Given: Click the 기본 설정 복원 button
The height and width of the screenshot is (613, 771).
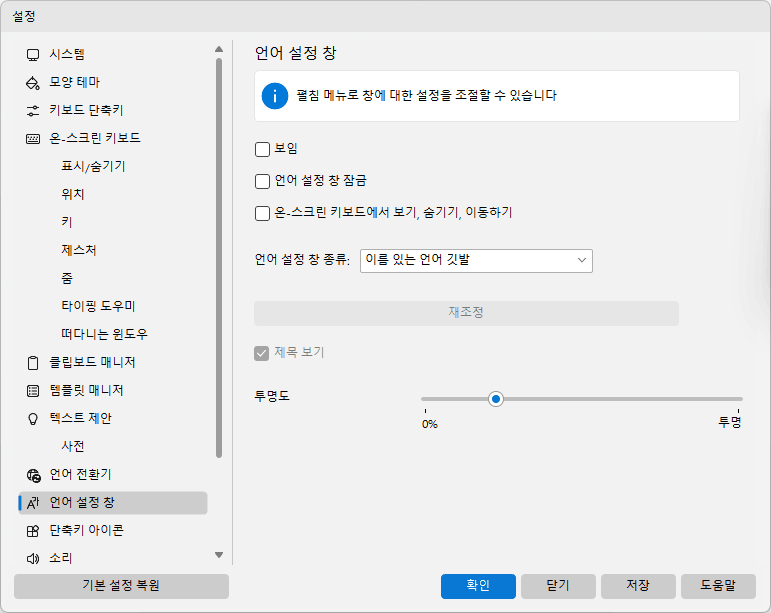Looking at the screenshot, I should coord(121,586).
